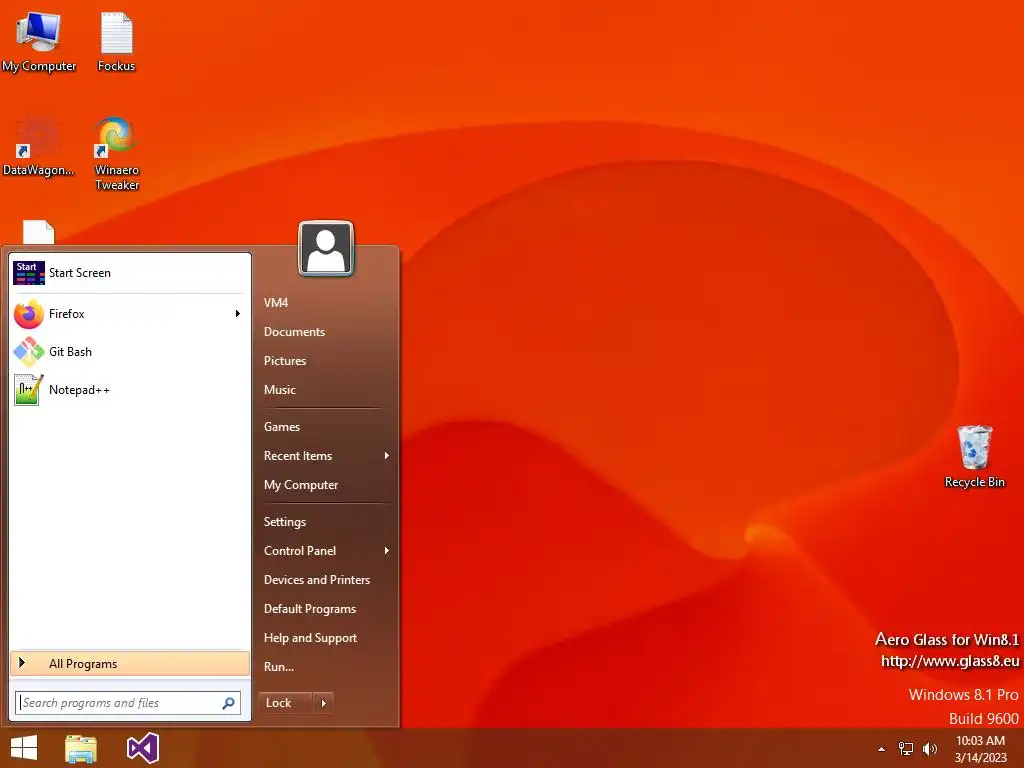Click the Firefox label text
Viewport: 1024px width, 768px height.
pos(67,314)
